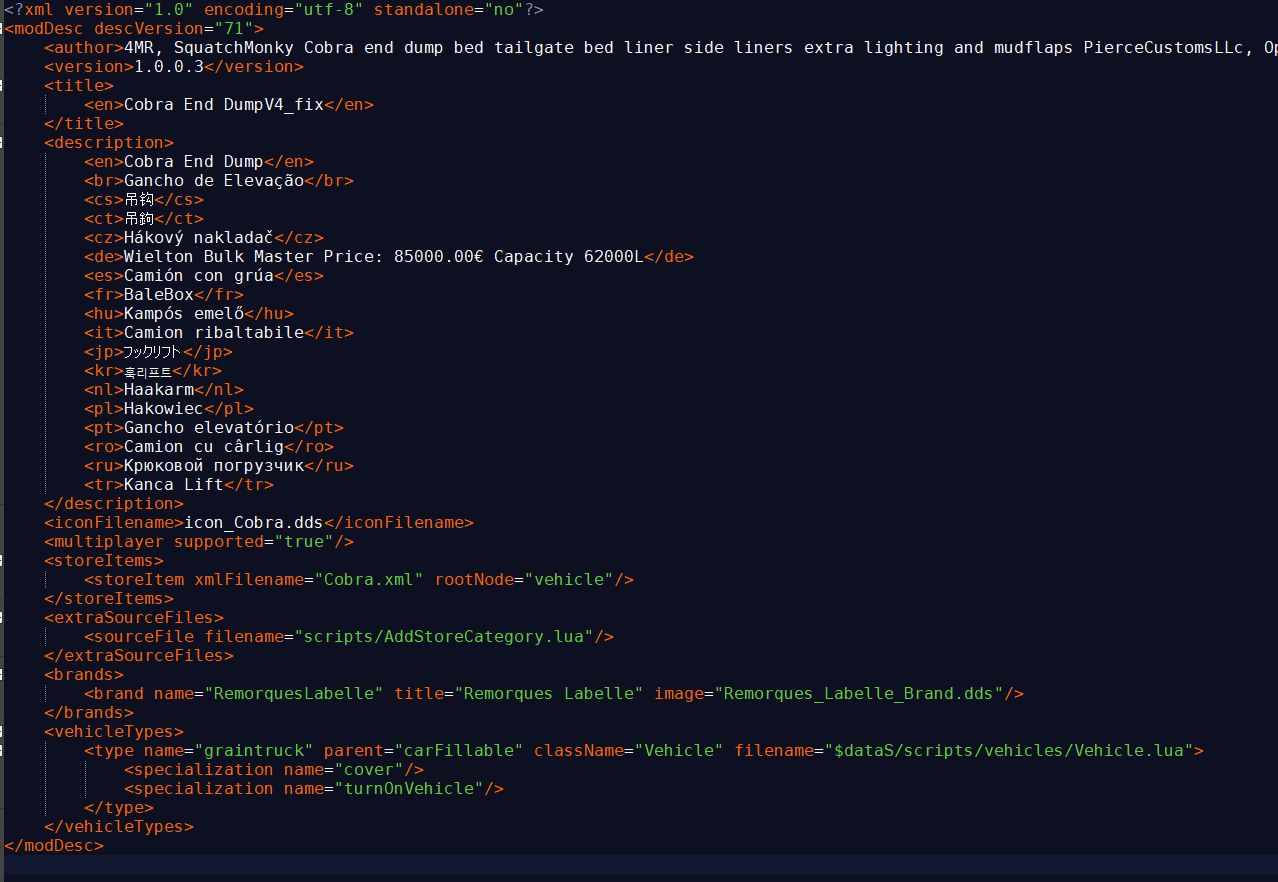1278x882 pixels.
Task: Click the closing type tag
Action: pyautogui.click(x=119, y=807)
